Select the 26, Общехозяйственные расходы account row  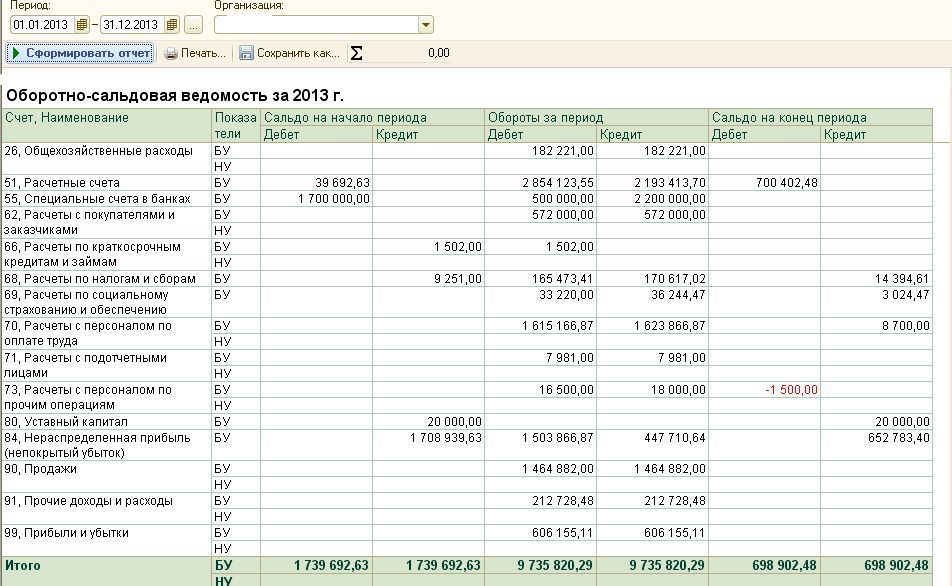(x=98, y=151)
